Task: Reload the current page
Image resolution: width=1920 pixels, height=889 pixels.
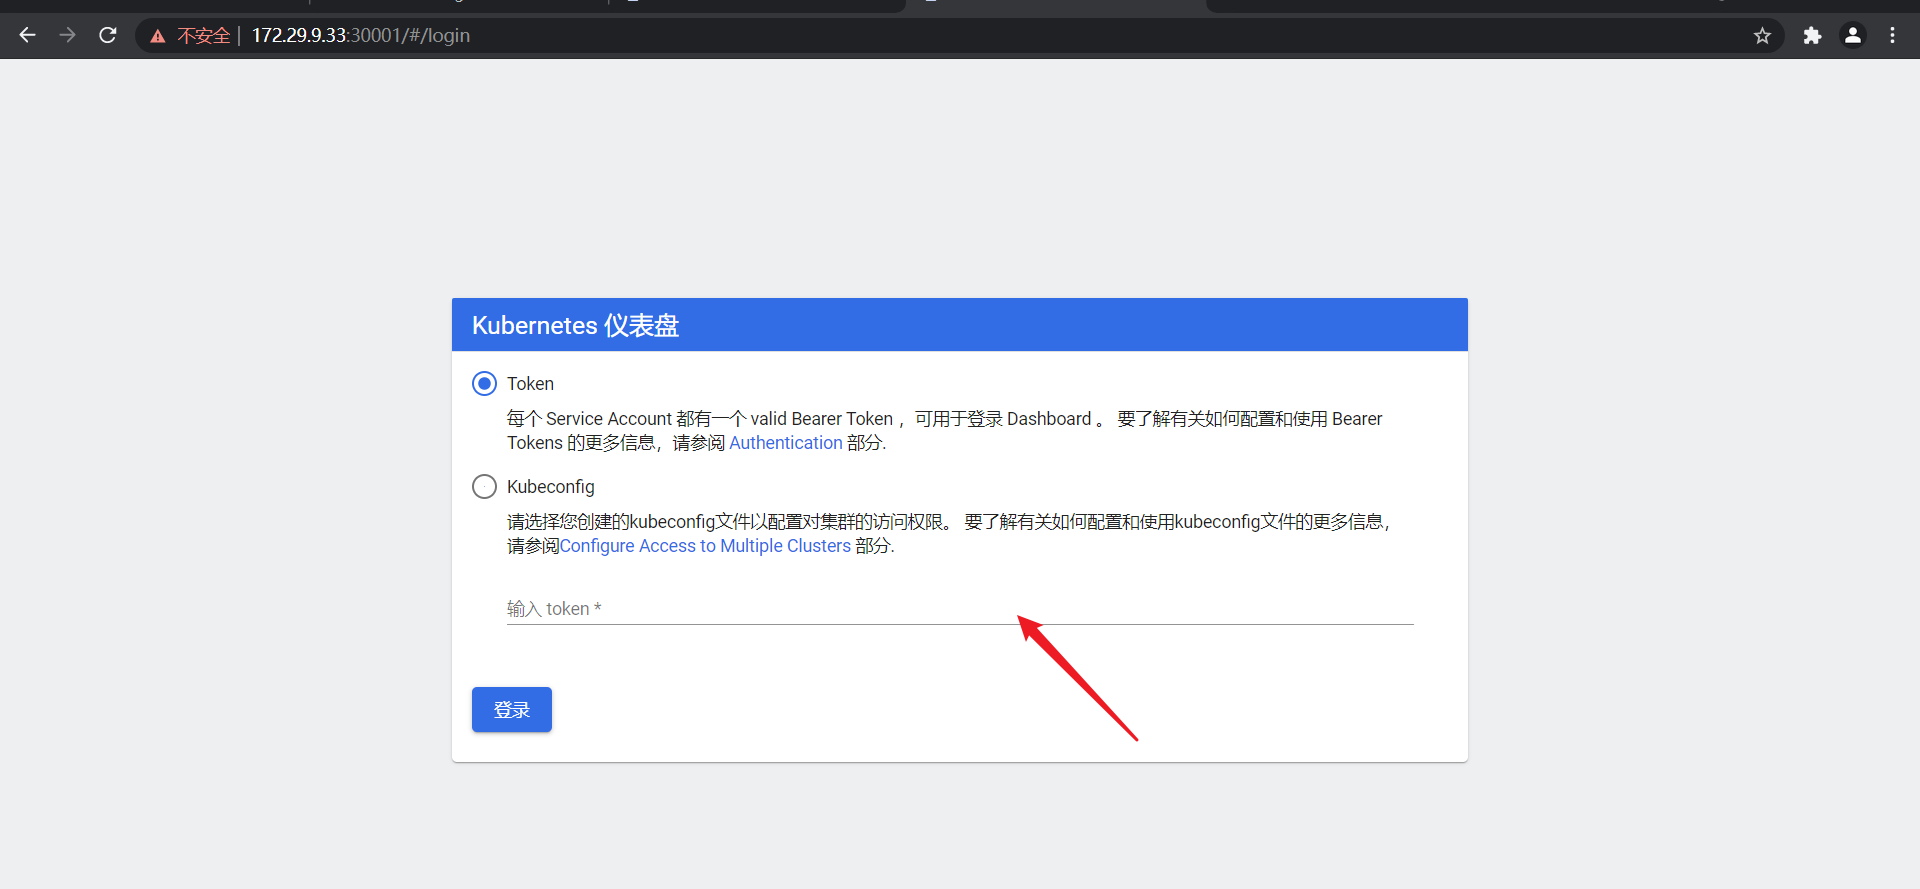Action: (x=108, y=35)
